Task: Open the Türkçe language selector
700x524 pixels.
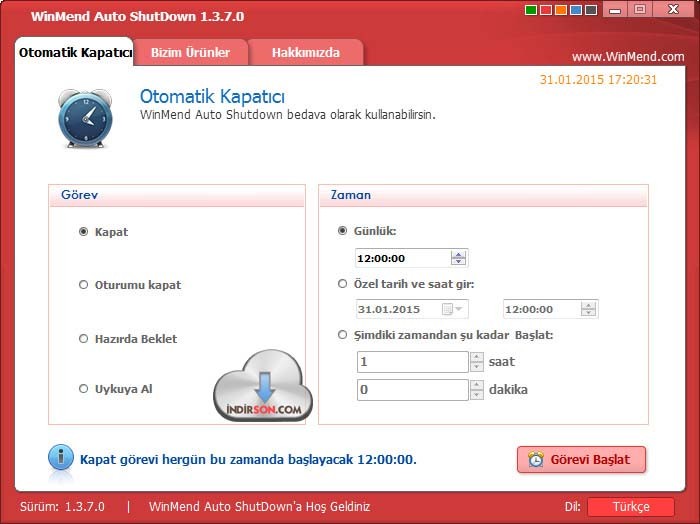Action: [631, 507]
